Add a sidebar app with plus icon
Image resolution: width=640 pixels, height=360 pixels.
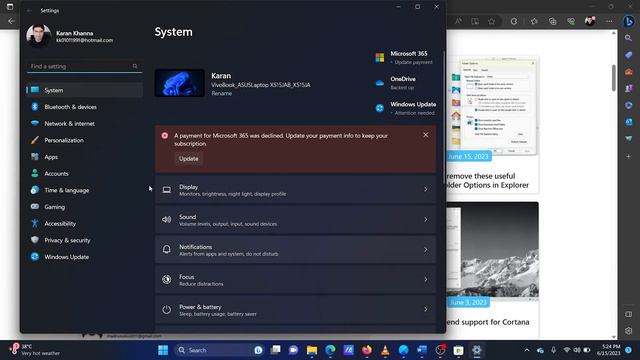point(629,156)
